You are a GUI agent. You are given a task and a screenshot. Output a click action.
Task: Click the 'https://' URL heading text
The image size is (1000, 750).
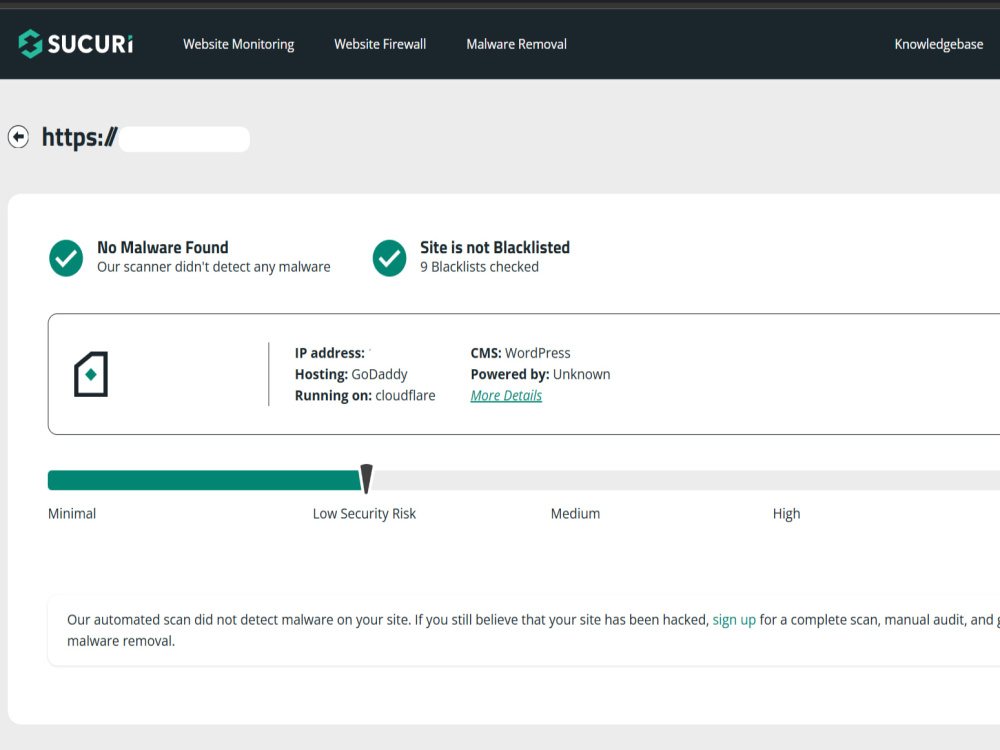[x=80, y=137]
